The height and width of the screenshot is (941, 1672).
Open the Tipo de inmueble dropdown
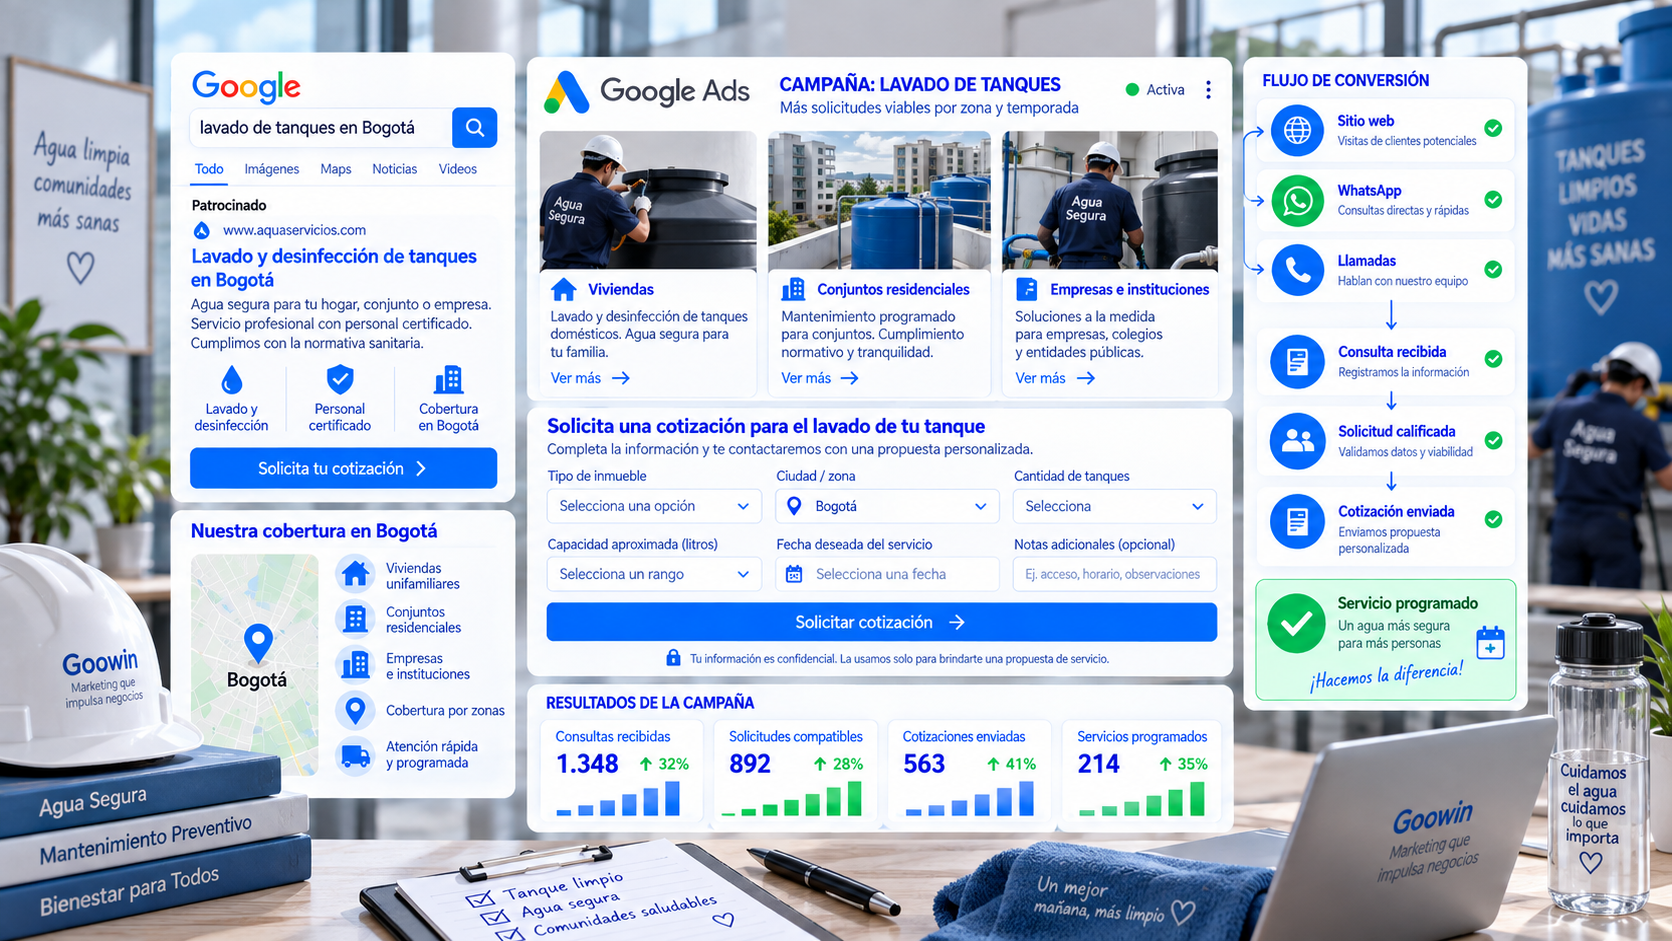(654, 506)
